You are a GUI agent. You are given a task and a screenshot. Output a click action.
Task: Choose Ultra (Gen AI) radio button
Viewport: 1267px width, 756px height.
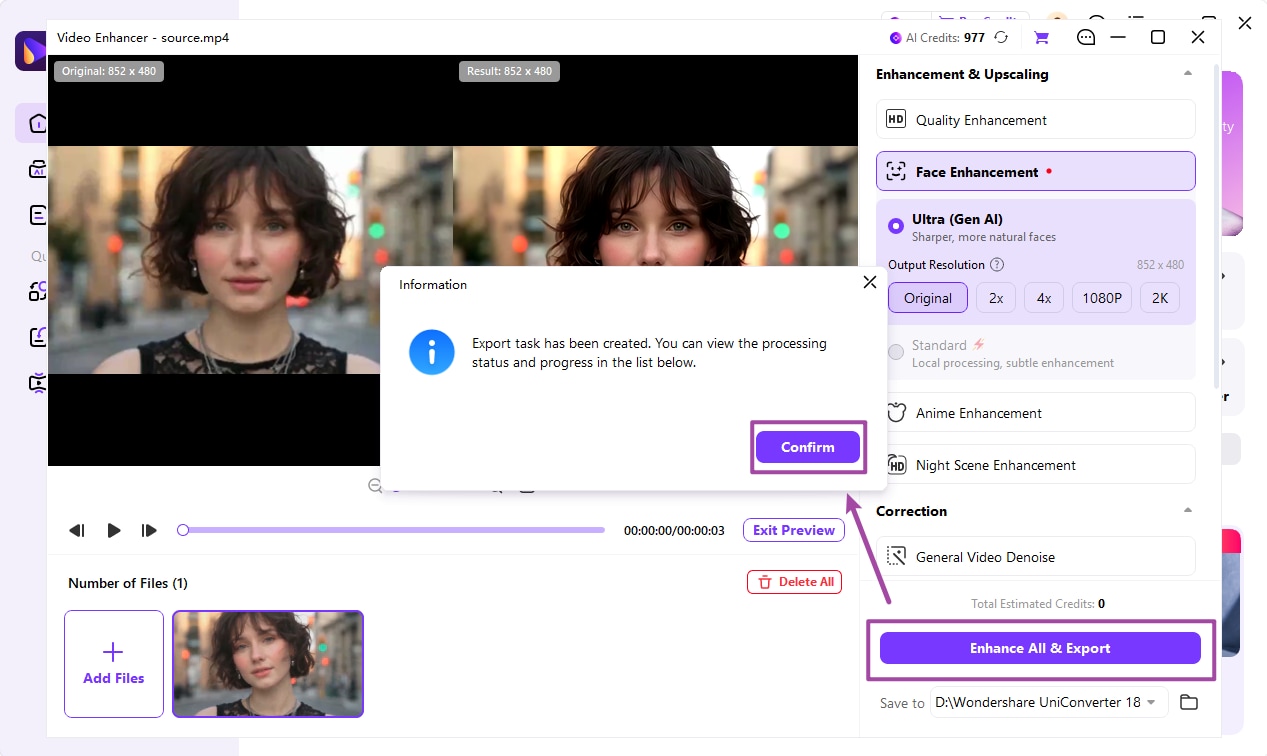tap(896, 226)
